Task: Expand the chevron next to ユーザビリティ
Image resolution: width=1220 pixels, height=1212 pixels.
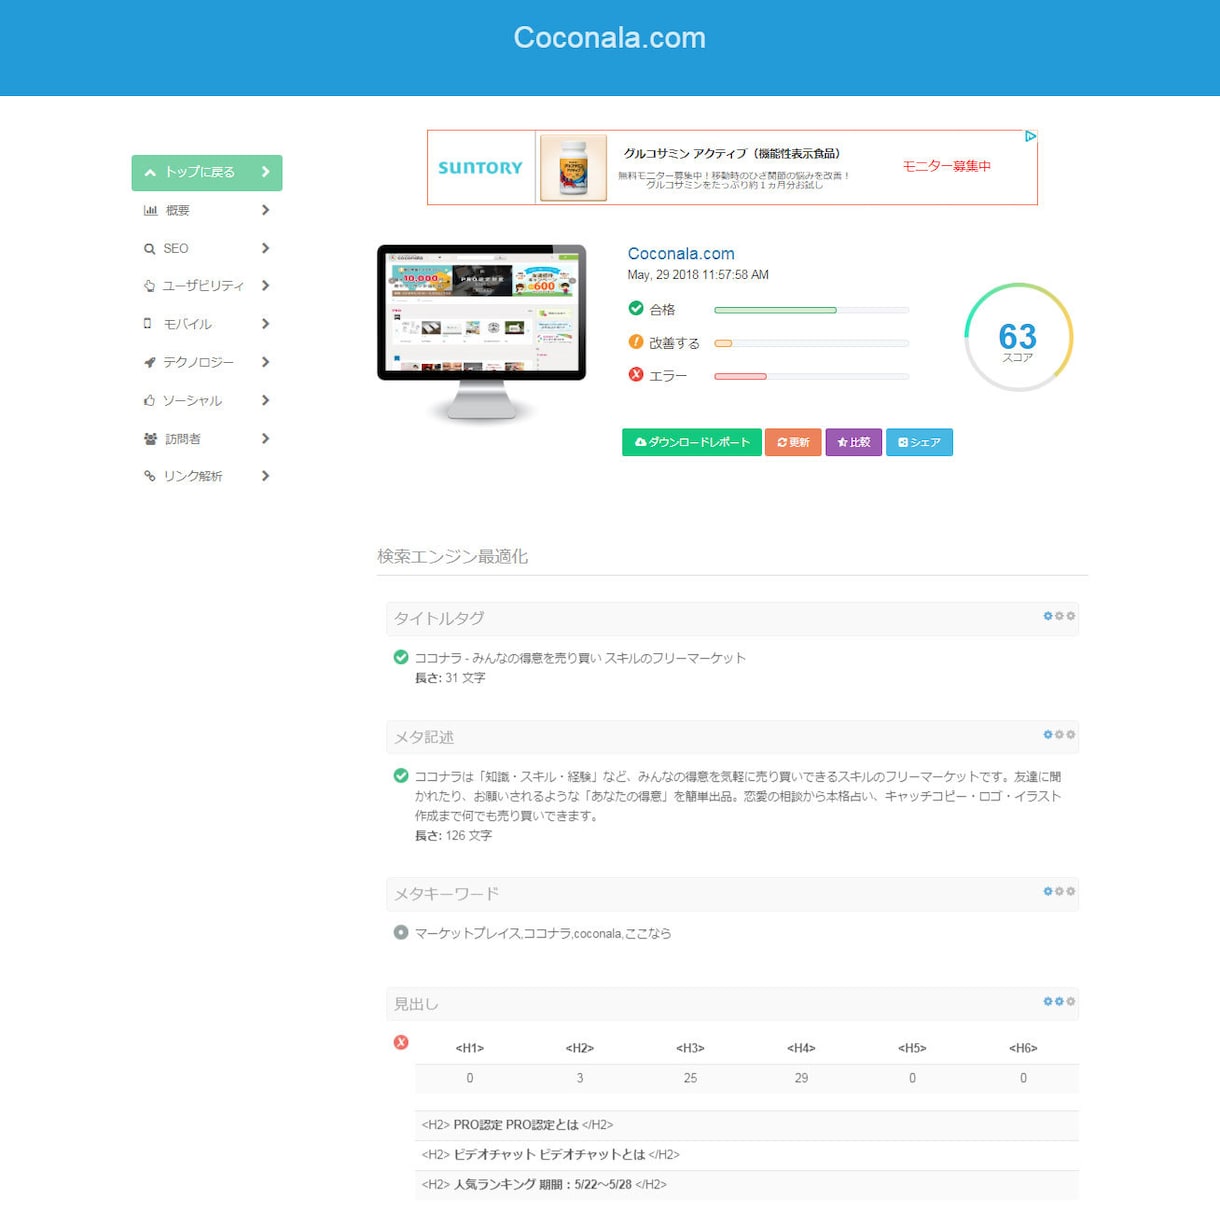Action: [x=265, y=286]
